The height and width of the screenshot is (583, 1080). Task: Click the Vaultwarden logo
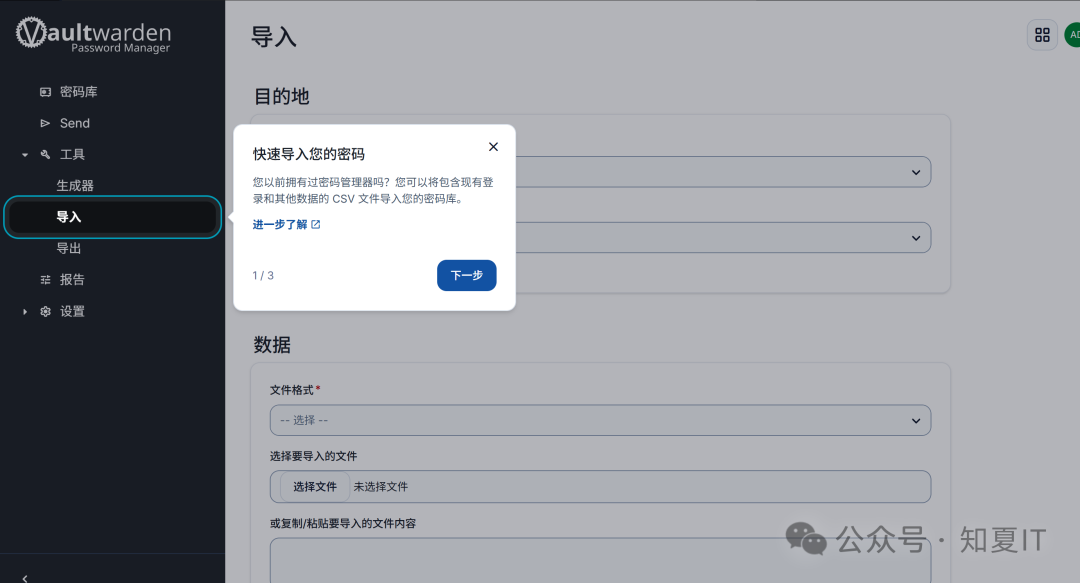94,34
